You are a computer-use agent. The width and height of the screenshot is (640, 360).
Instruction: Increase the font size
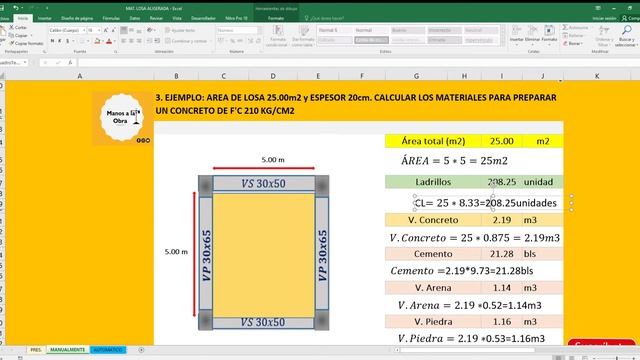point(106,30)
